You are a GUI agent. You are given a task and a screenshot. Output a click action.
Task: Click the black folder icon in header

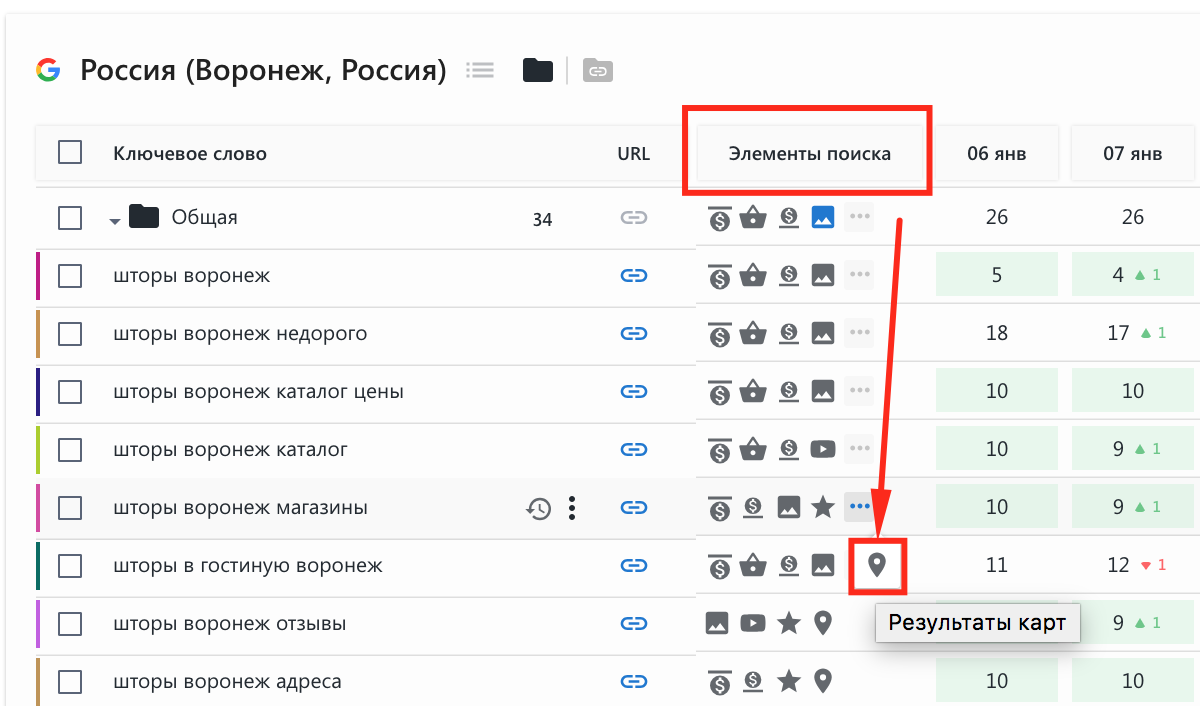[x=538, y=71]
